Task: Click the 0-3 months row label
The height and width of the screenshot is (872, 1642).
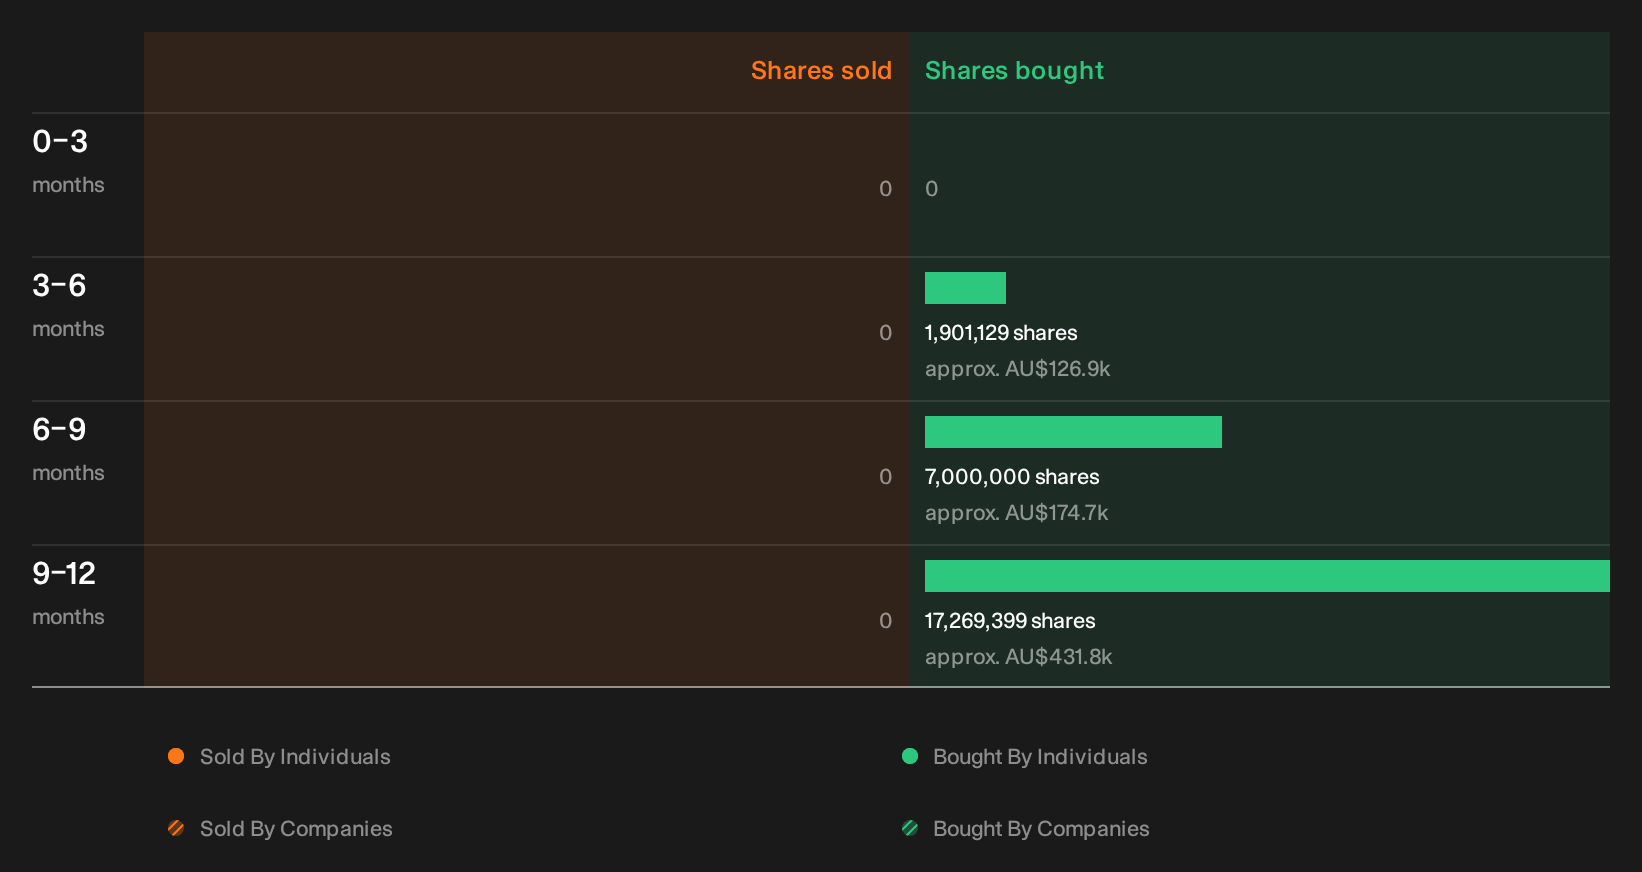Action: coord(68,161)
